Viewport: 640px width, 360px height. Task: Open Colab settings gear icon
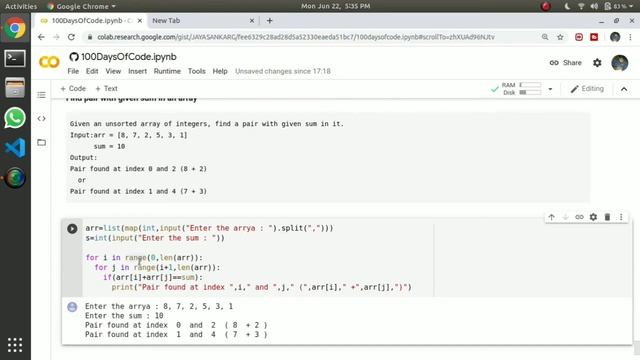[x=597, y=63]
